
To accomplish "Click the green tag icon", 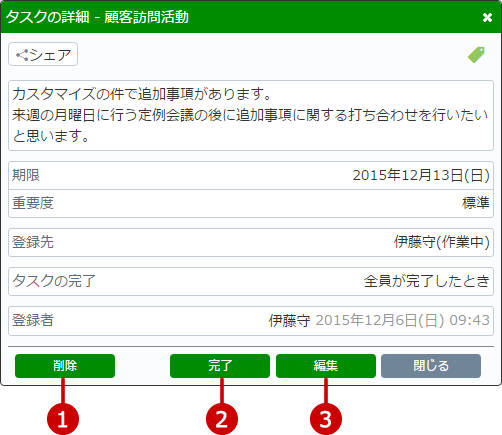I will (x=476, y=55).
